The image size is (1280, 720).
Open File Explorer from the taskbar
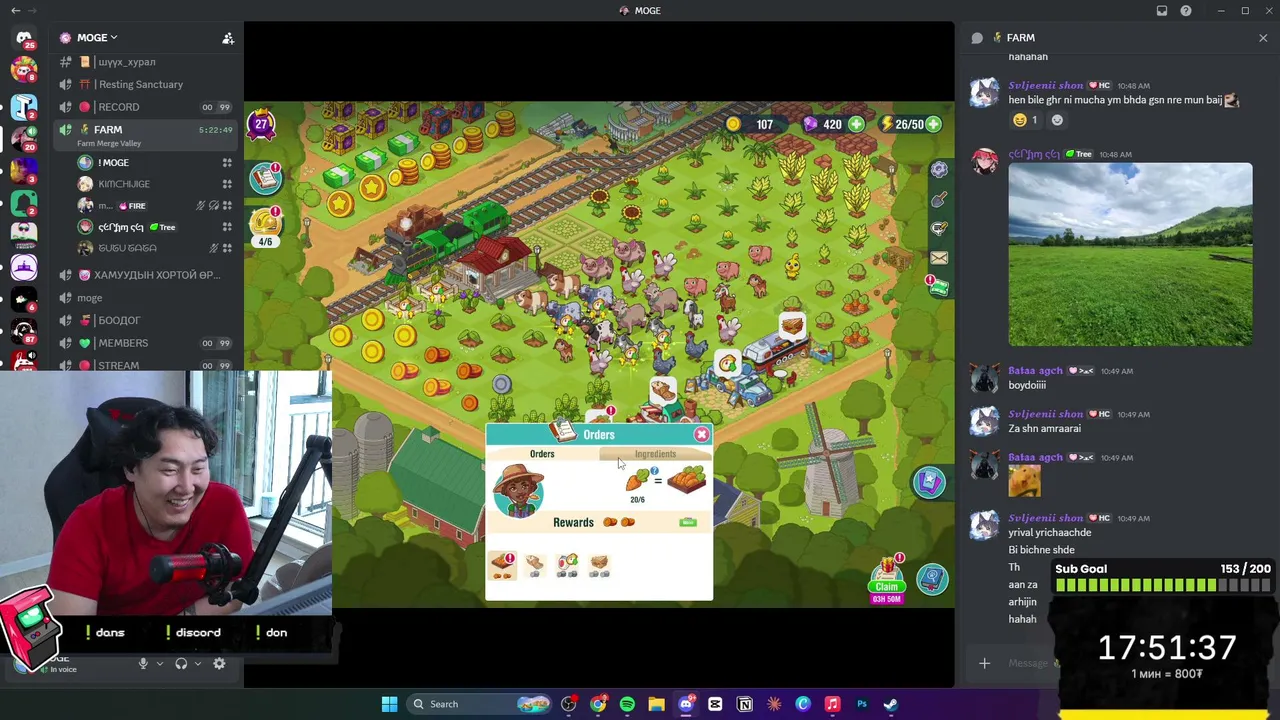(656, 704)
